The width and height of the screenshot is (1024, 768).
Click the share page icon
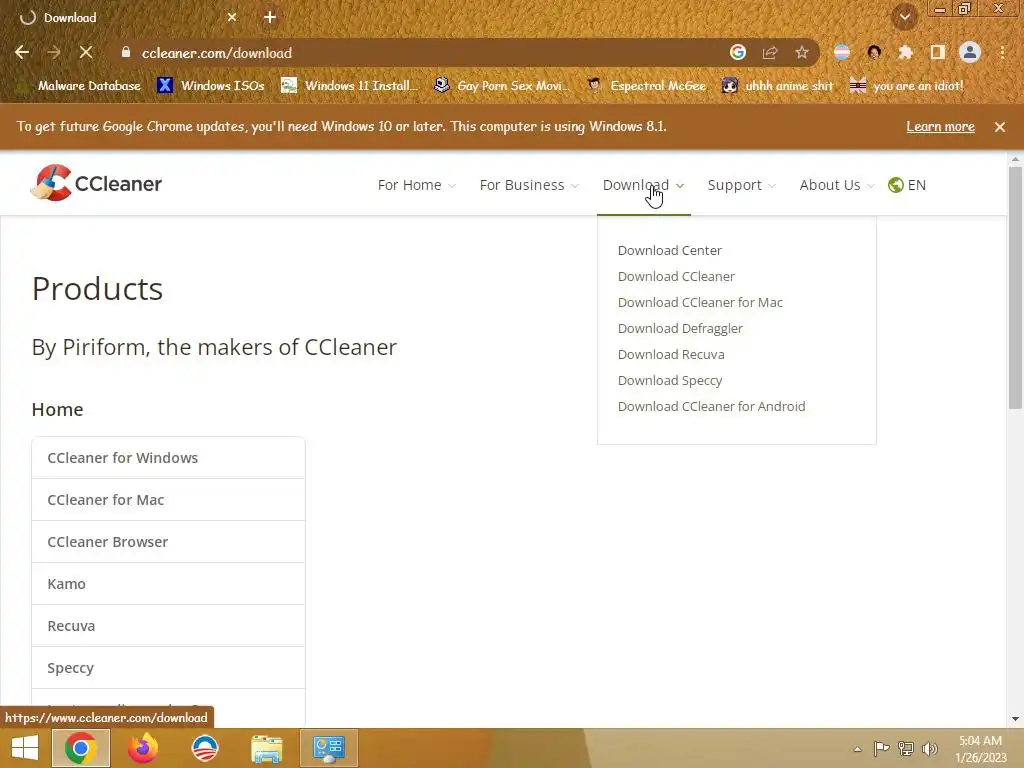coord(770,53)
